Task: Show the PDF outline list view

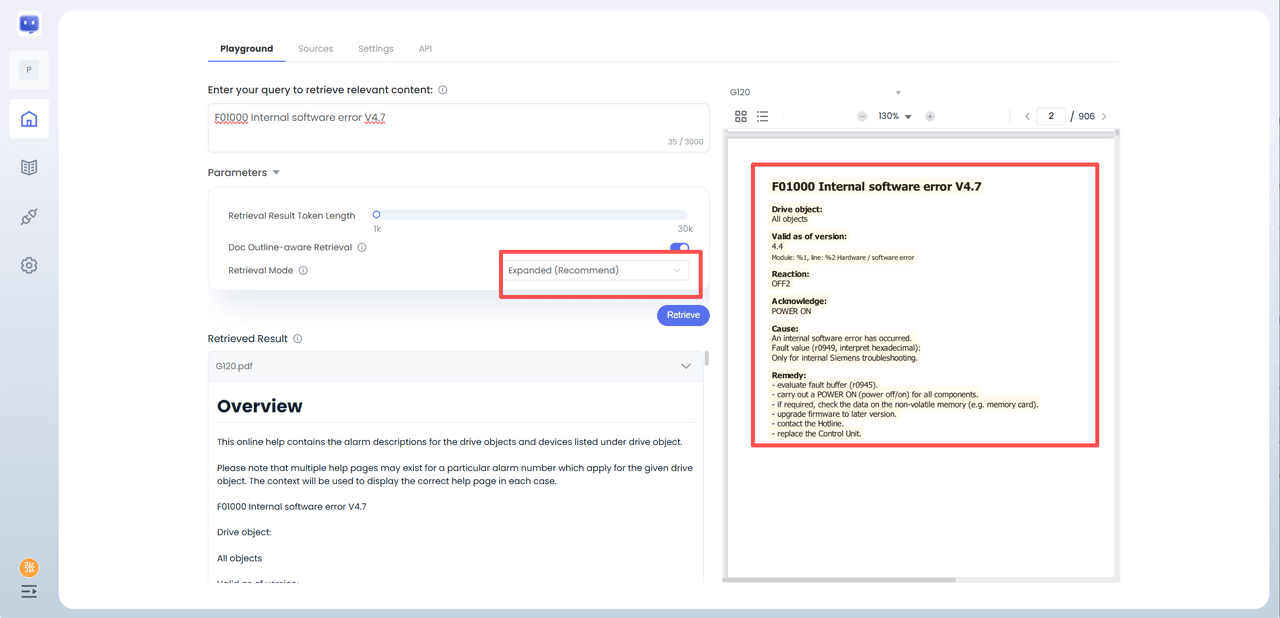Action: (x=762, y=117)
